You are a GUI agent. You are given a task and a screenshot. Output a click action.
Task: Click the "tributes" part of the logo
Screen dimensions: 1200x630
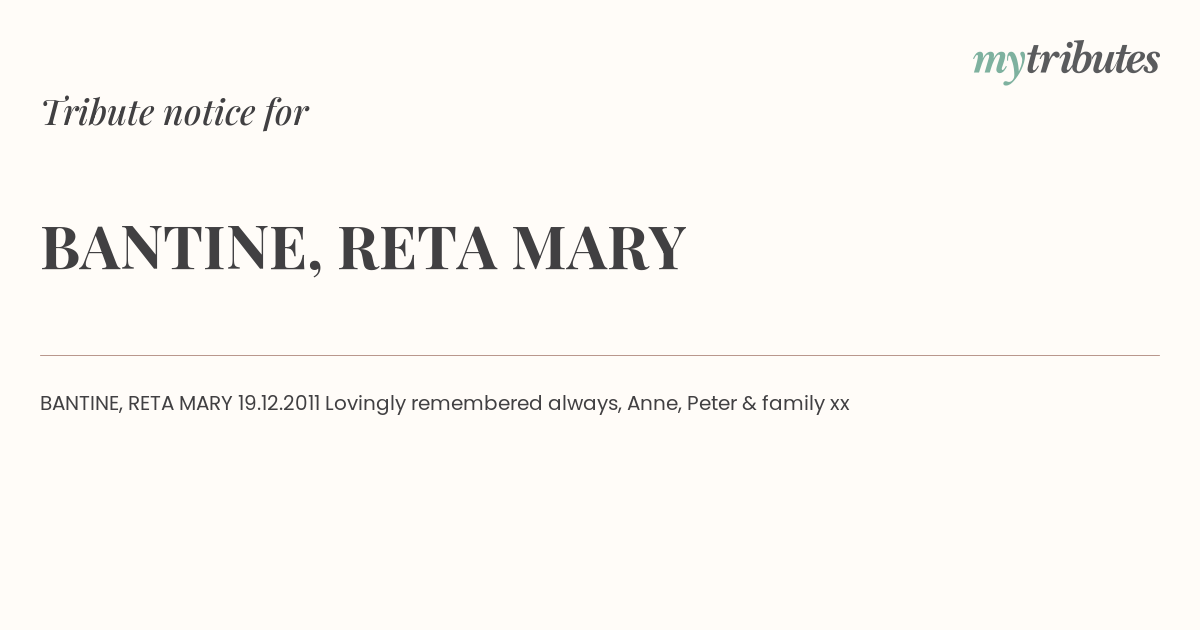coord(1093,59)
